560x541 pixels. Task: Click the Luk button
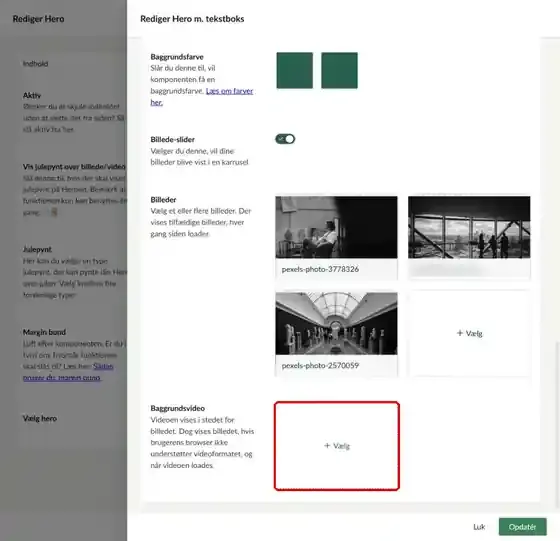(479, 527)
